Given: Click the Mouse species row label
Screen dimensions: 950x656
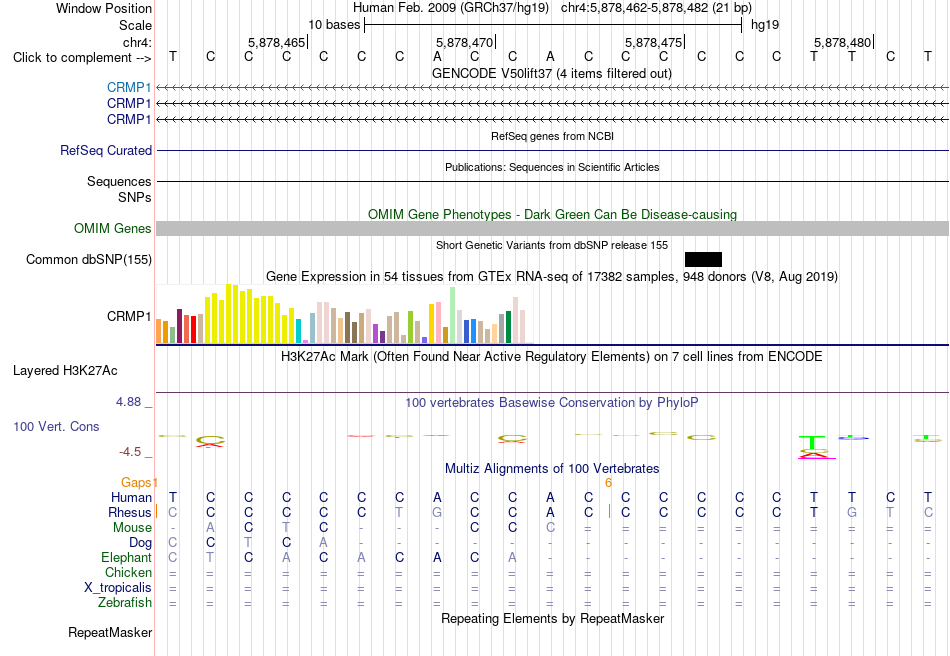Looking at the screenshot, I should [x=132, y=528].
